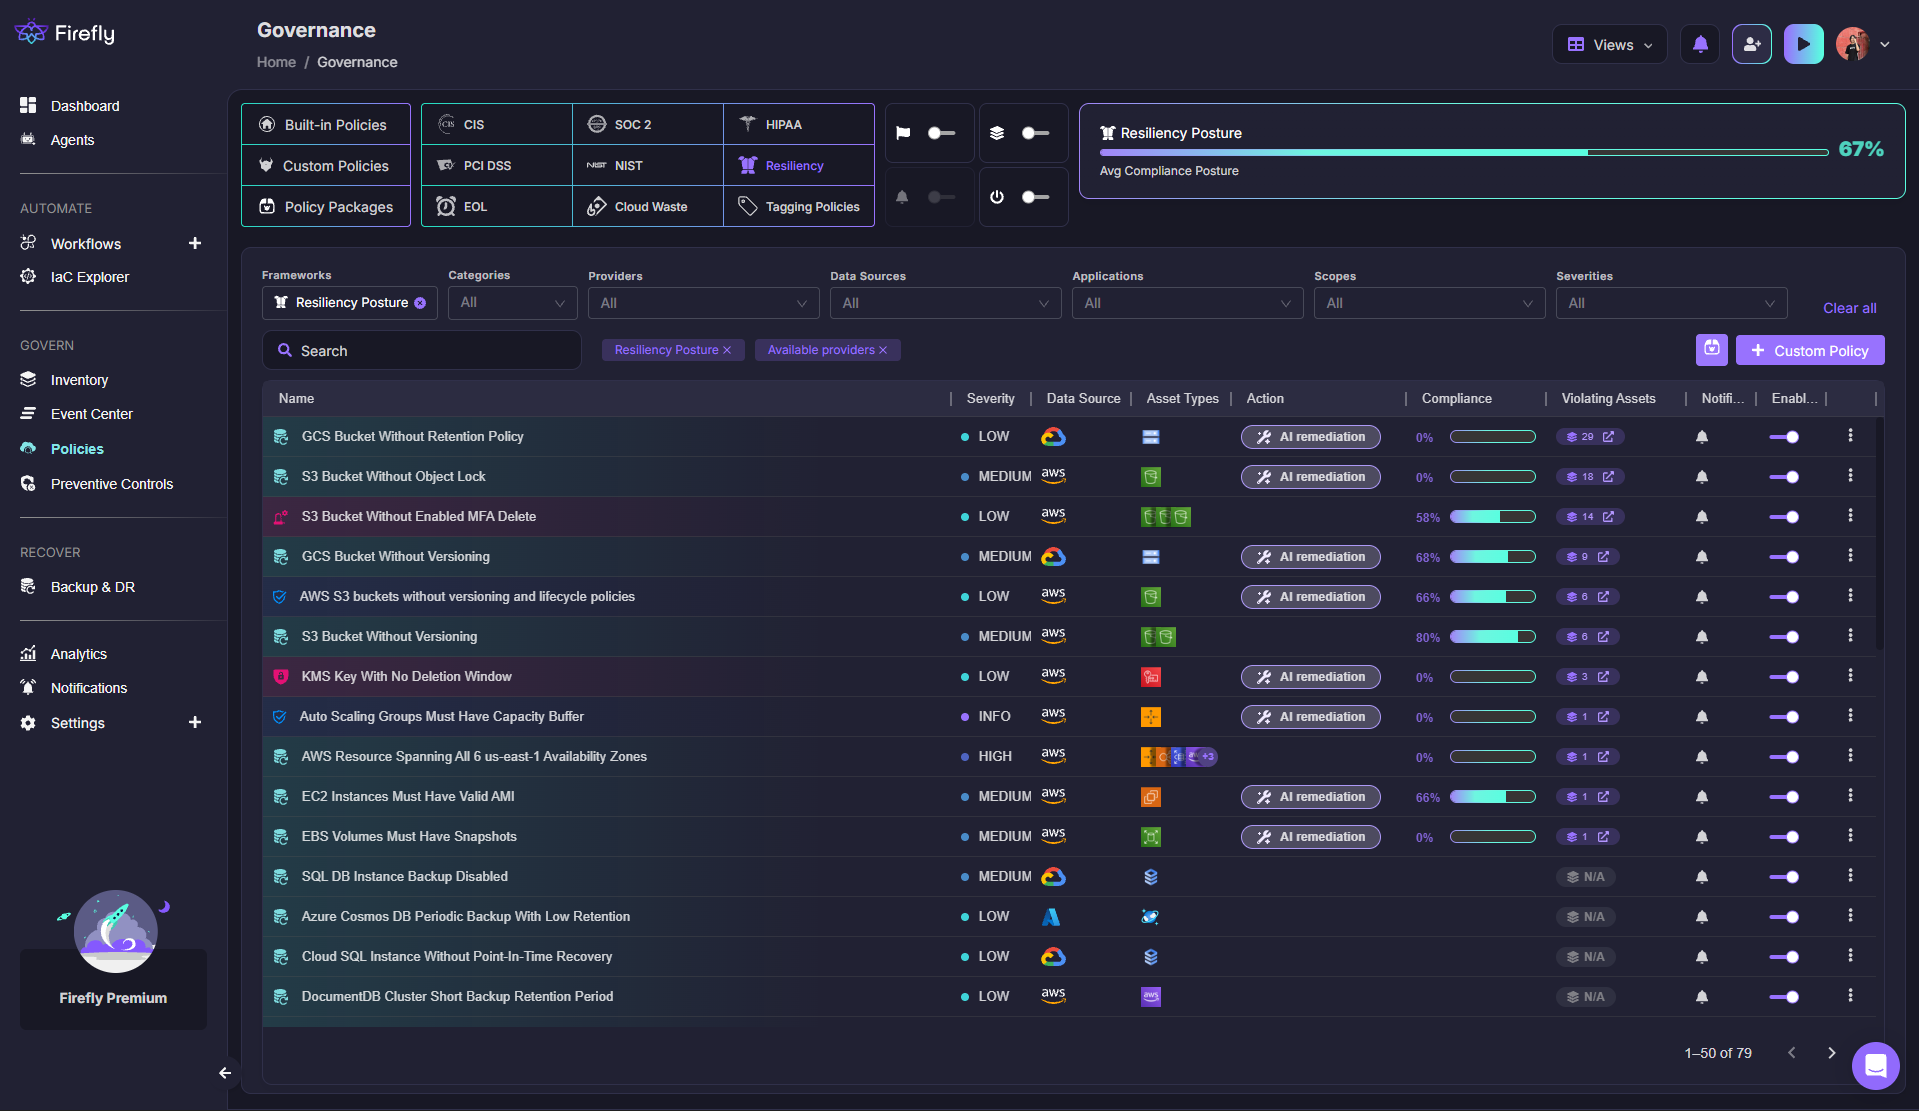Image resolution: width=1919 pixels, height=1111 pixels.
Task: Collapse the sidebar with the arrow icon
Action: pyautogui.click(x=225, y=1073)
